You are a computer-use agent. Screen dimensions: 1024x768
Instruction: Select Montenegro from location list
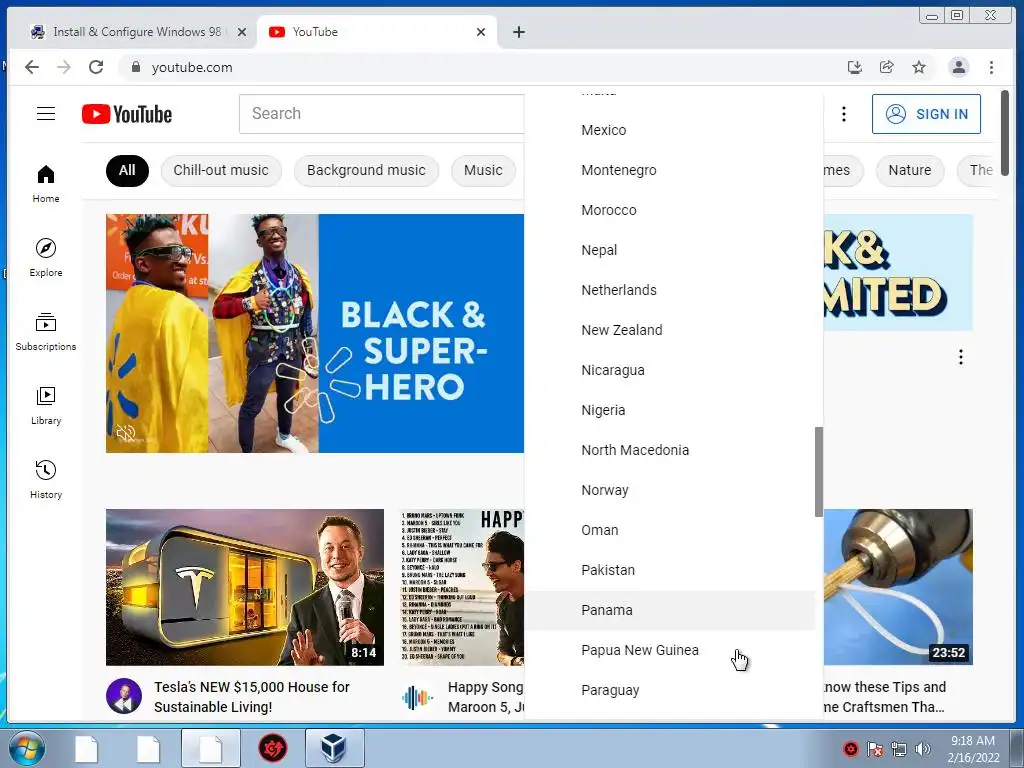(670, 170)
